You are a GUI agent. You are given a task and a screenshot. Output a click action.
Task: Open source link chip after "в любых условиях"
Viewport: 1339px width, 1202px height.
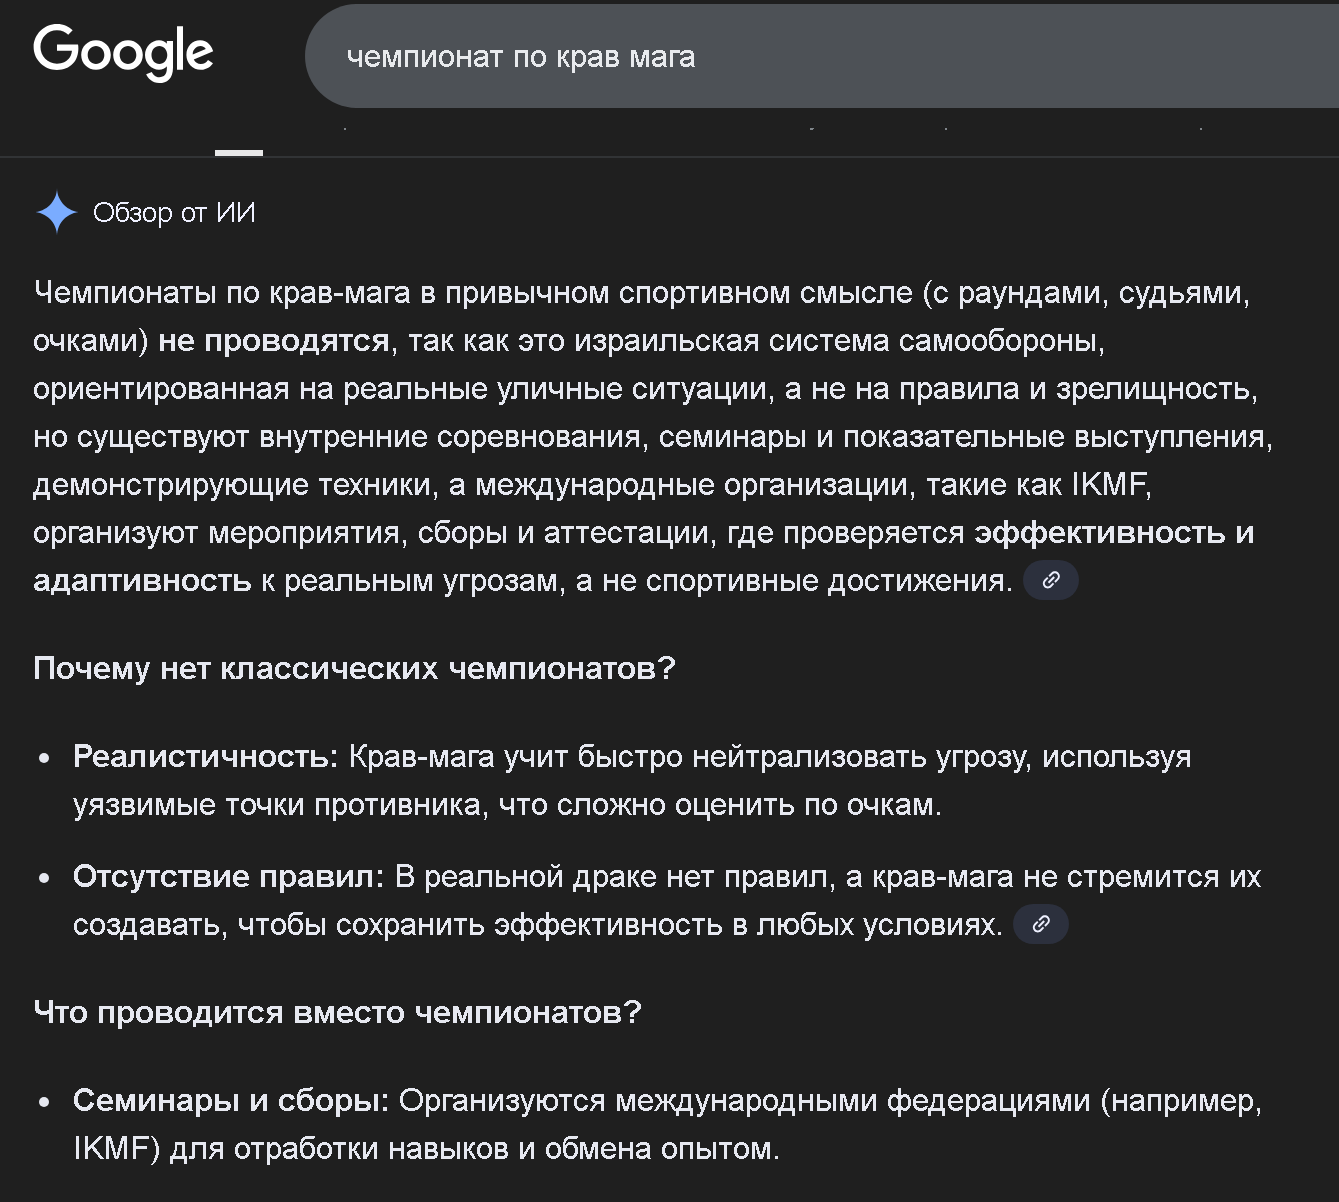coord(1040,924)
